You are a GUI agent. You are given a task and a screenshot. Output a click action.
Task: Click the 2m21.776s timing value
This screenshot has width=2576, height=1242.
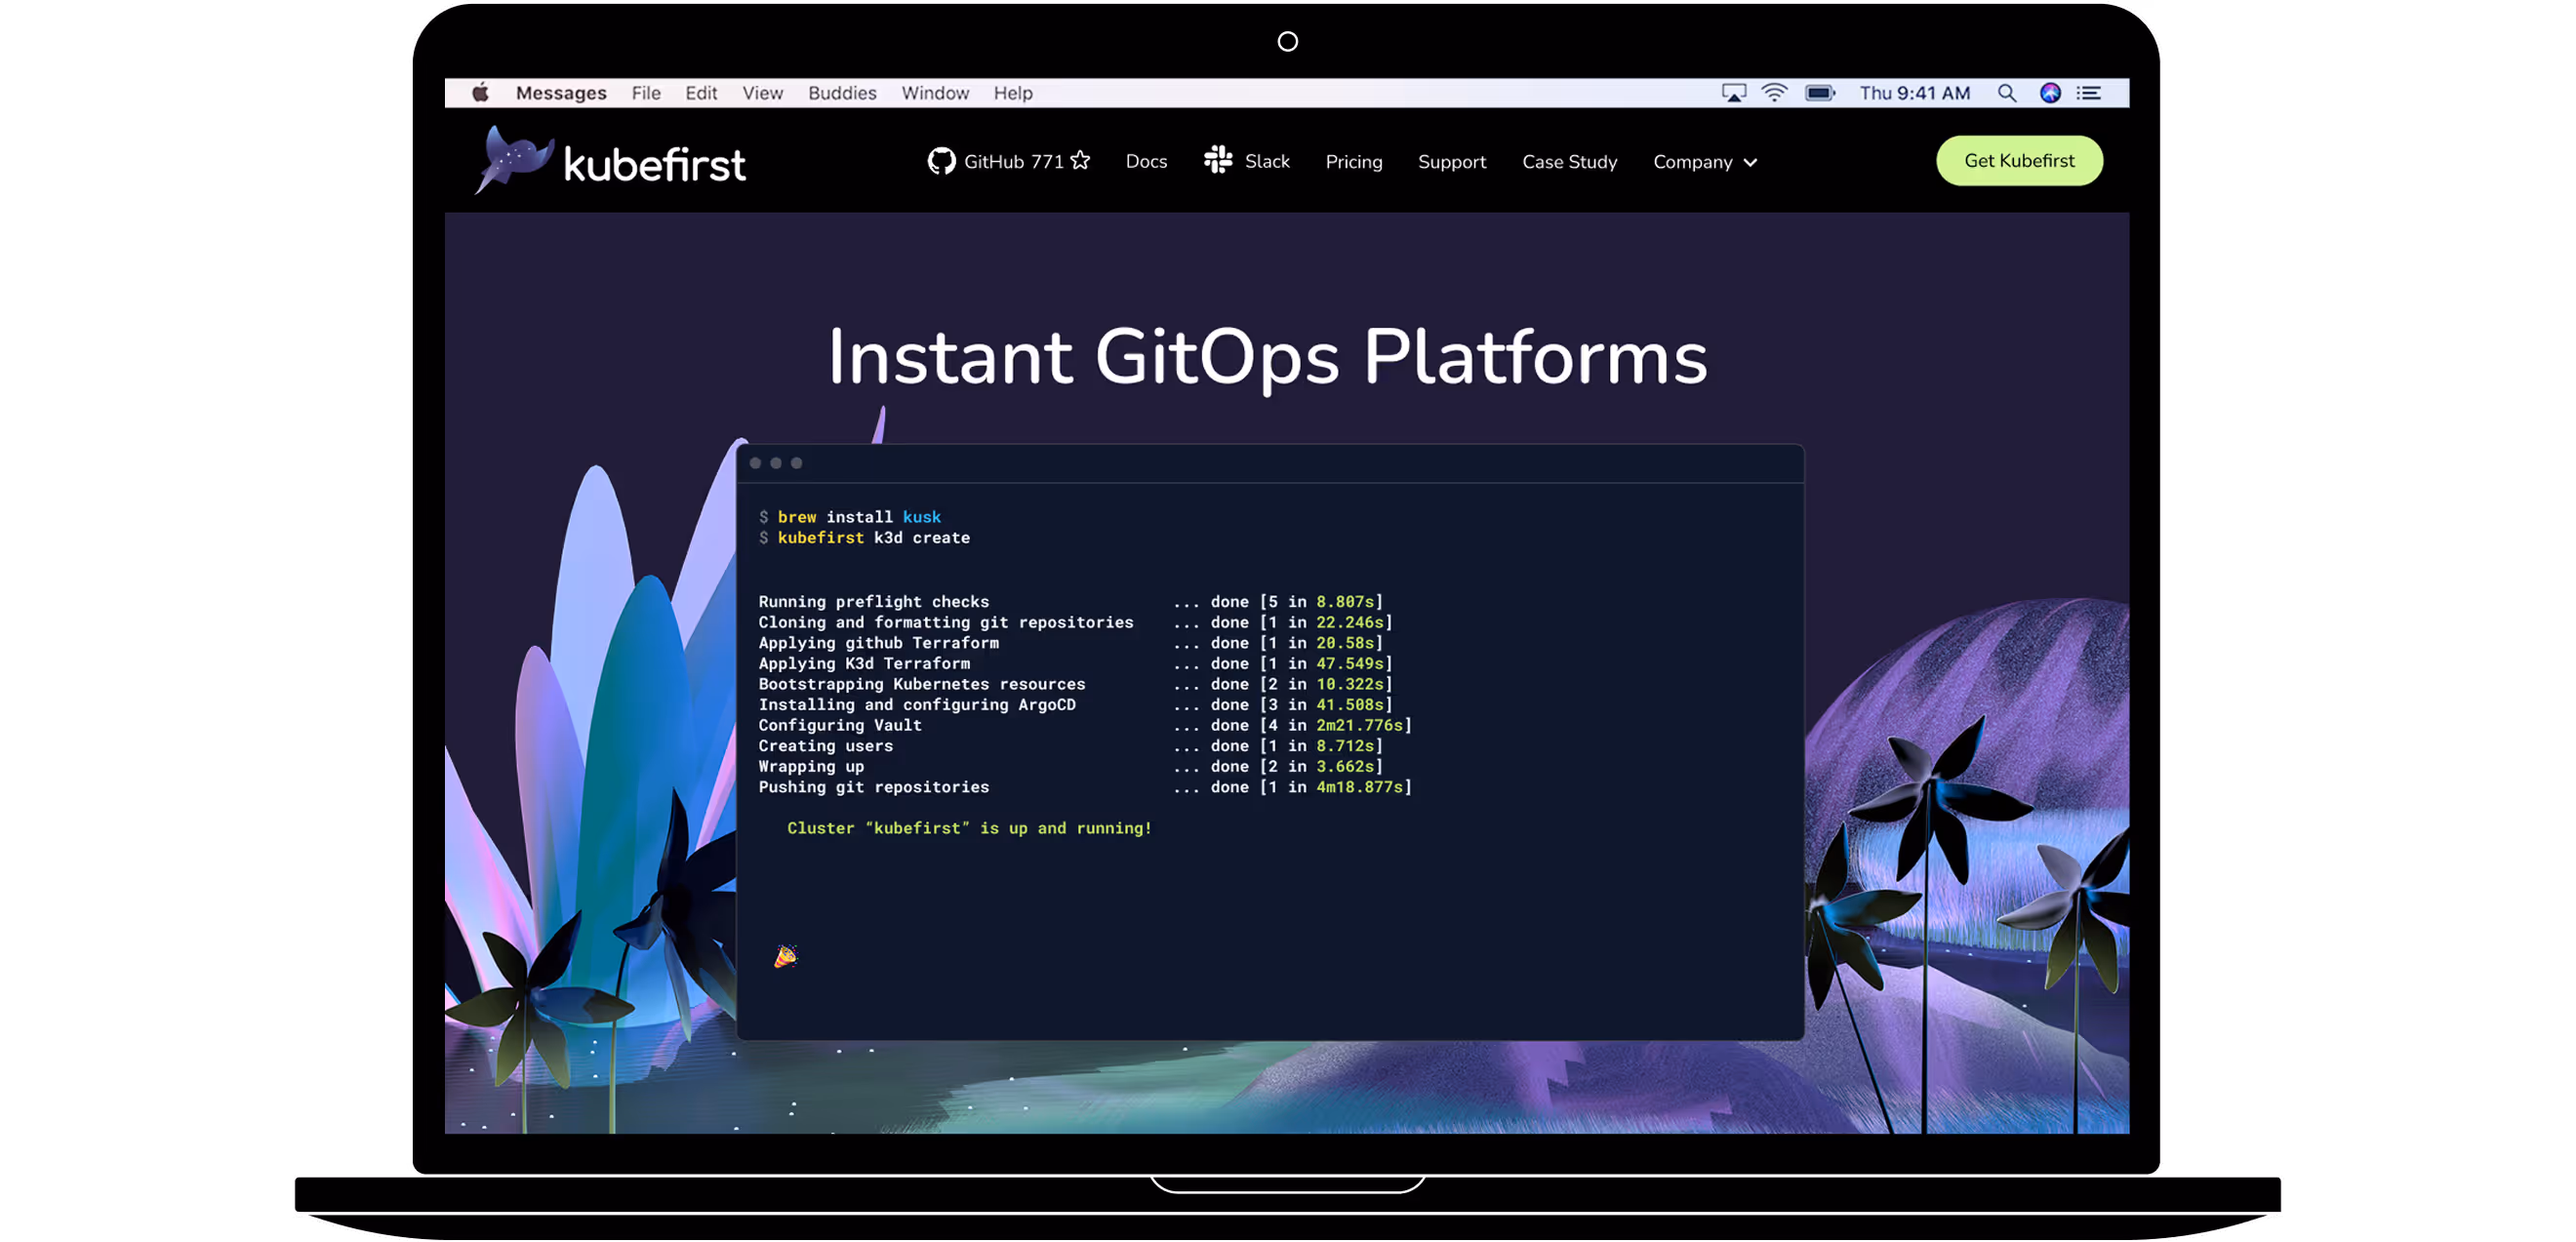[1360, 726]
